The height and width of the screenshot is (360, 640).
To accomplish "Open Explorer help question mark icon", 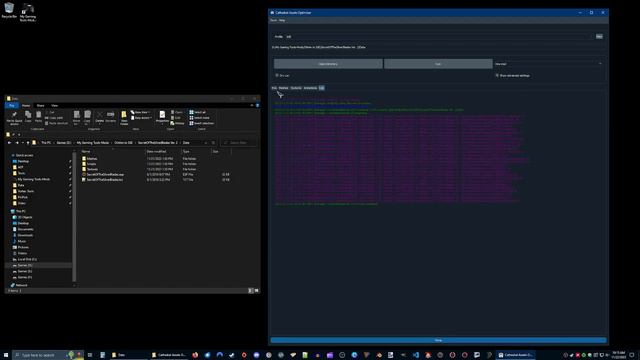I will coord(257,105).
